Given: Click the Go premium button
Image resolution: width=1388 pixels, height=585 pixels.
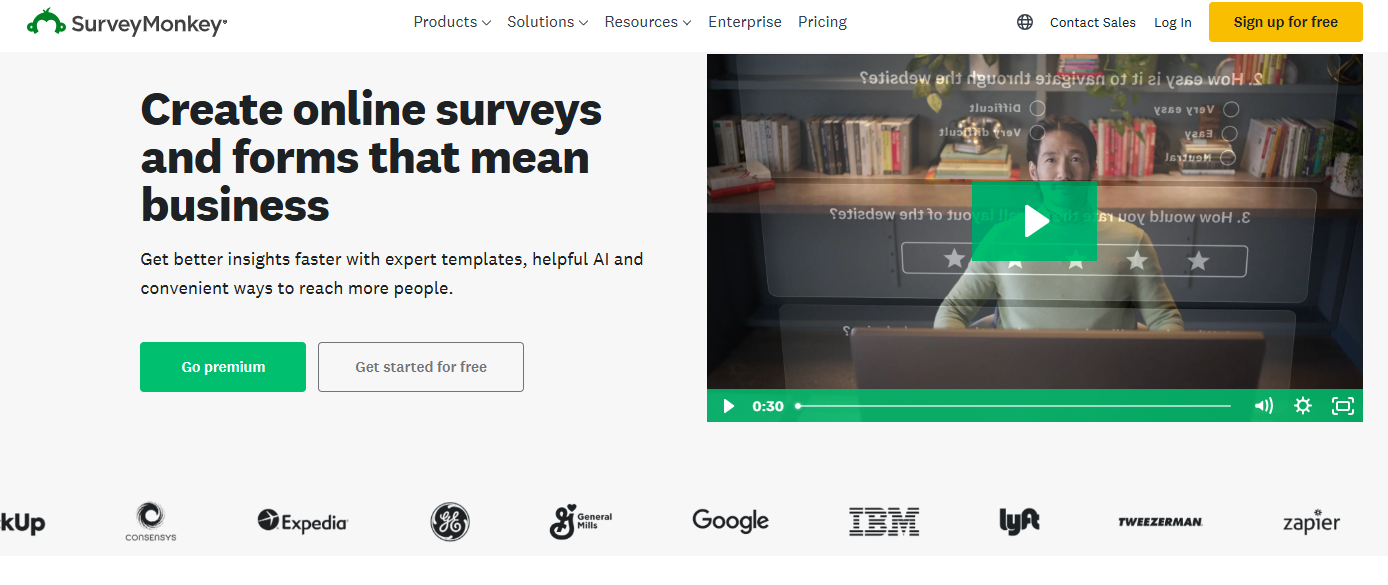Looking at the screenshot, I should (x=223, y=367).
